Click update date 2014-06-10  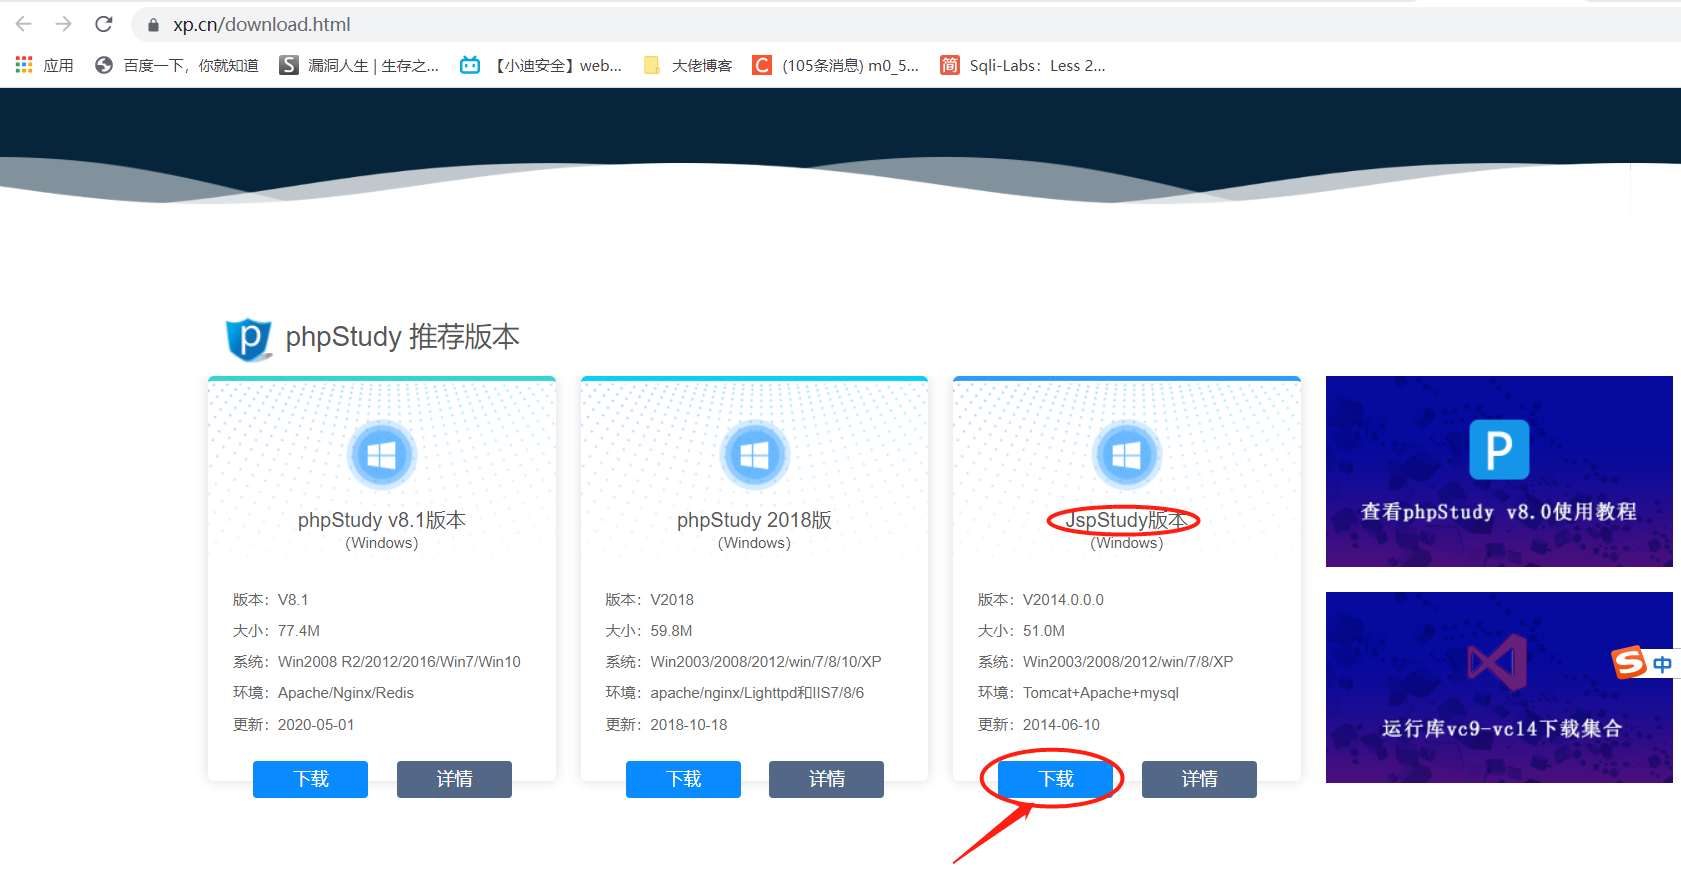coord(1061,725)
